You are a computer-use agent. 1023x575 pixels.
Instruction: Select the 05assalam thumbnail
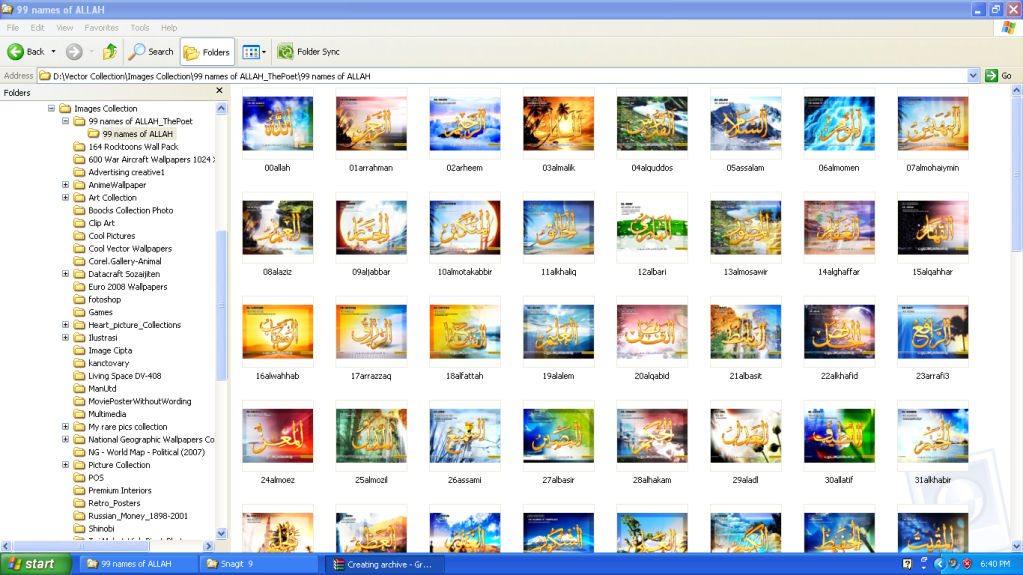coord(745,123)
